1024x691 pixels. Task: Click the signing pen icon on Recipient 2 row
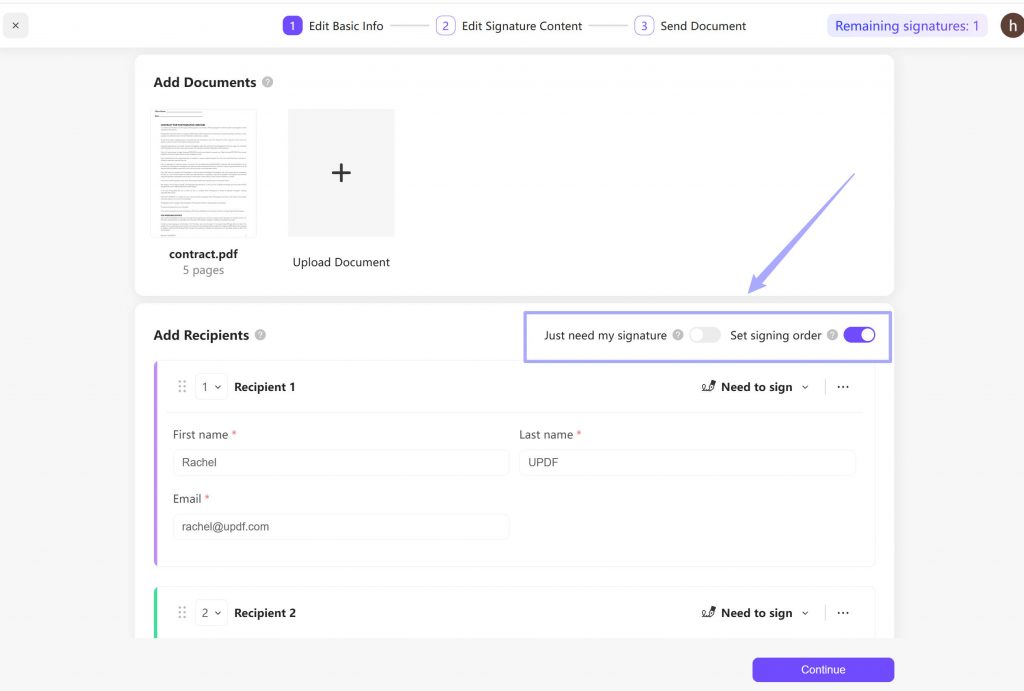click(710, 612)
